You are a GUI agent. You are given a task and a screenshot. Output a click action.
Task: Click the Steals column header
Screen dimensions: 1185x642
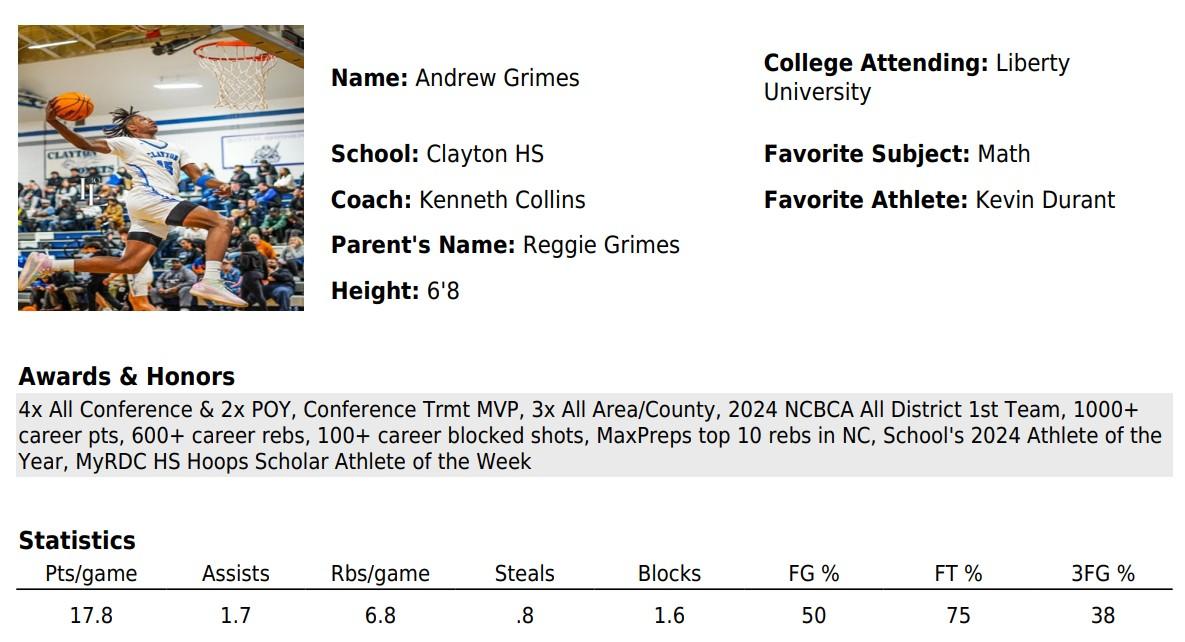tap(524, 574)
